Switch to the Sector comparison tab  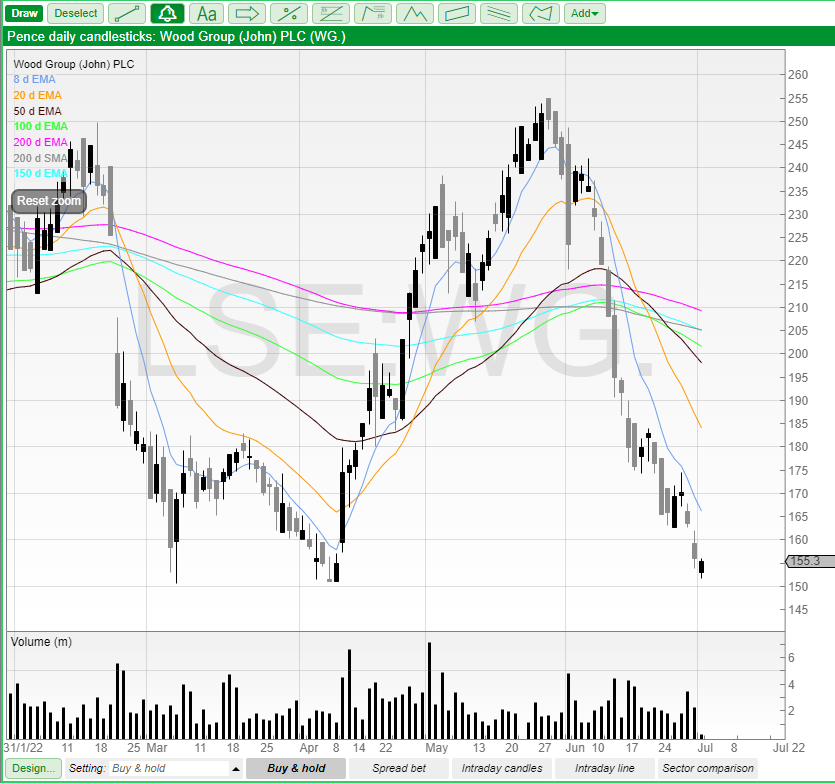(x=708, y=769)
